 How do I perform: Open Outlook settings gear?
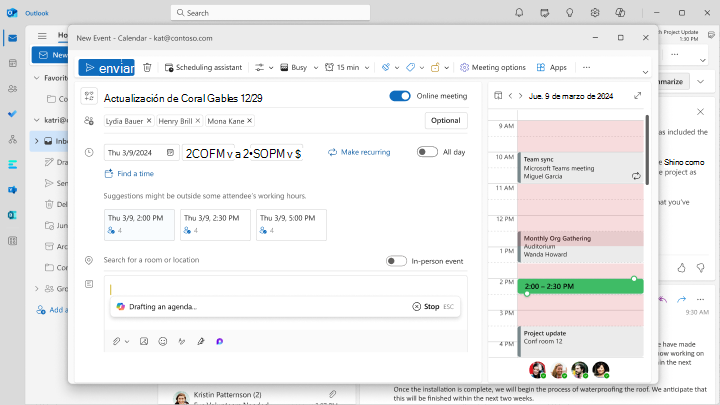tap(595, 13)
